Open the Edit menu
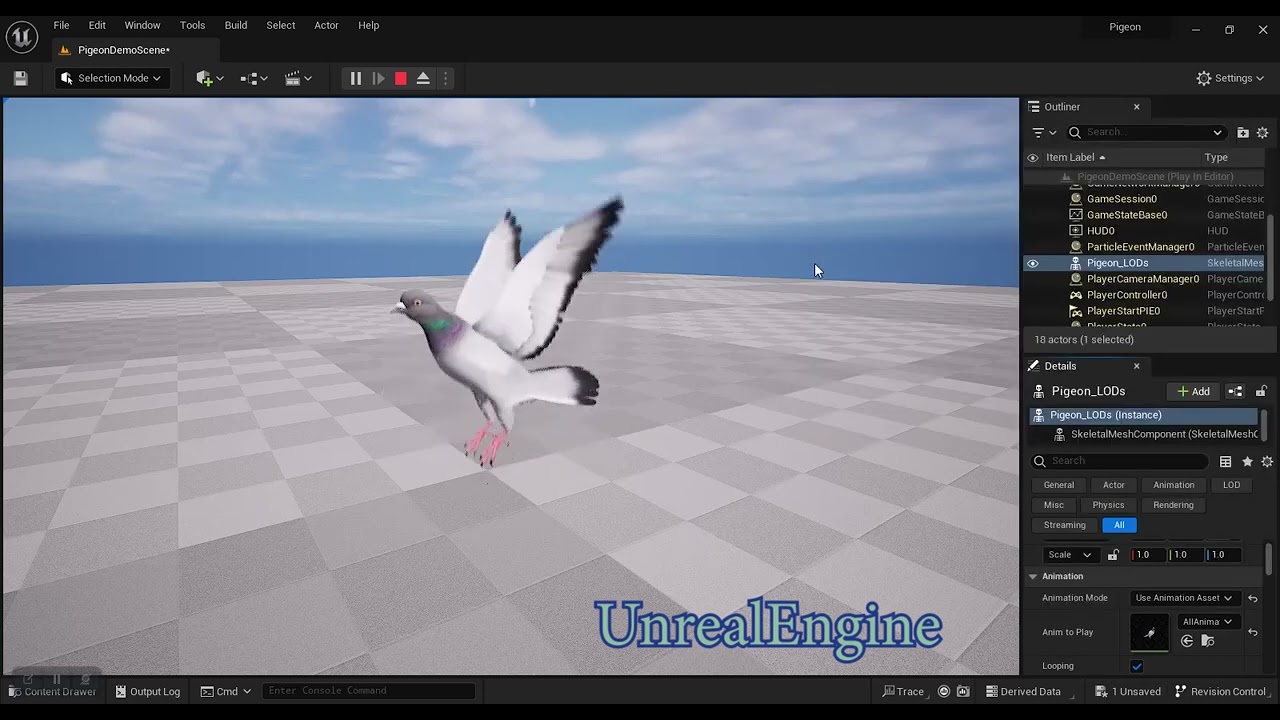The width and height of the screenshot is (1280, 720). (97, 25)
